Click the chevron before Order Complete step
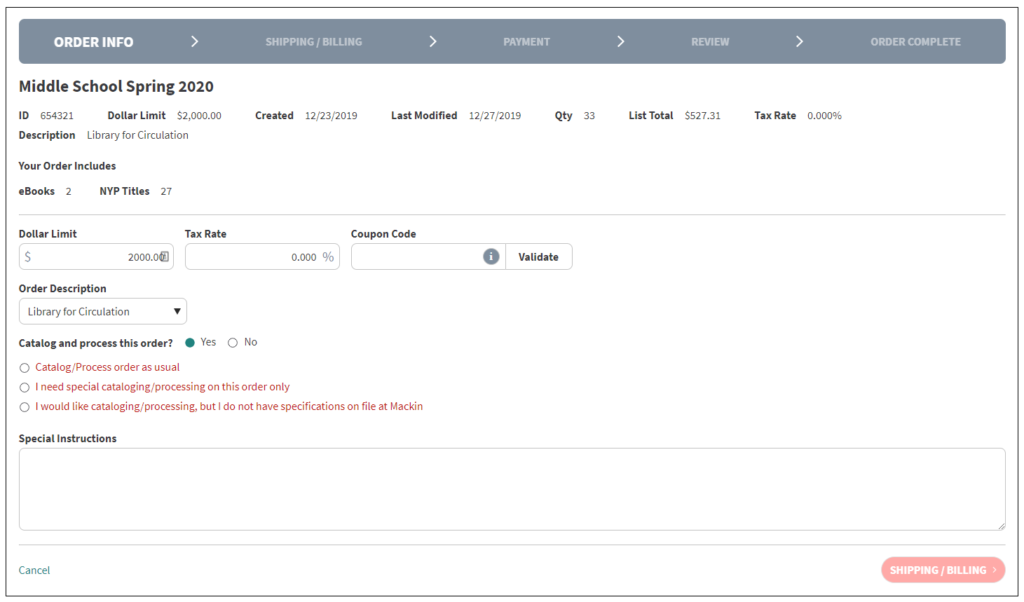This screenshot has height=602, width=1024. (799, 41)
